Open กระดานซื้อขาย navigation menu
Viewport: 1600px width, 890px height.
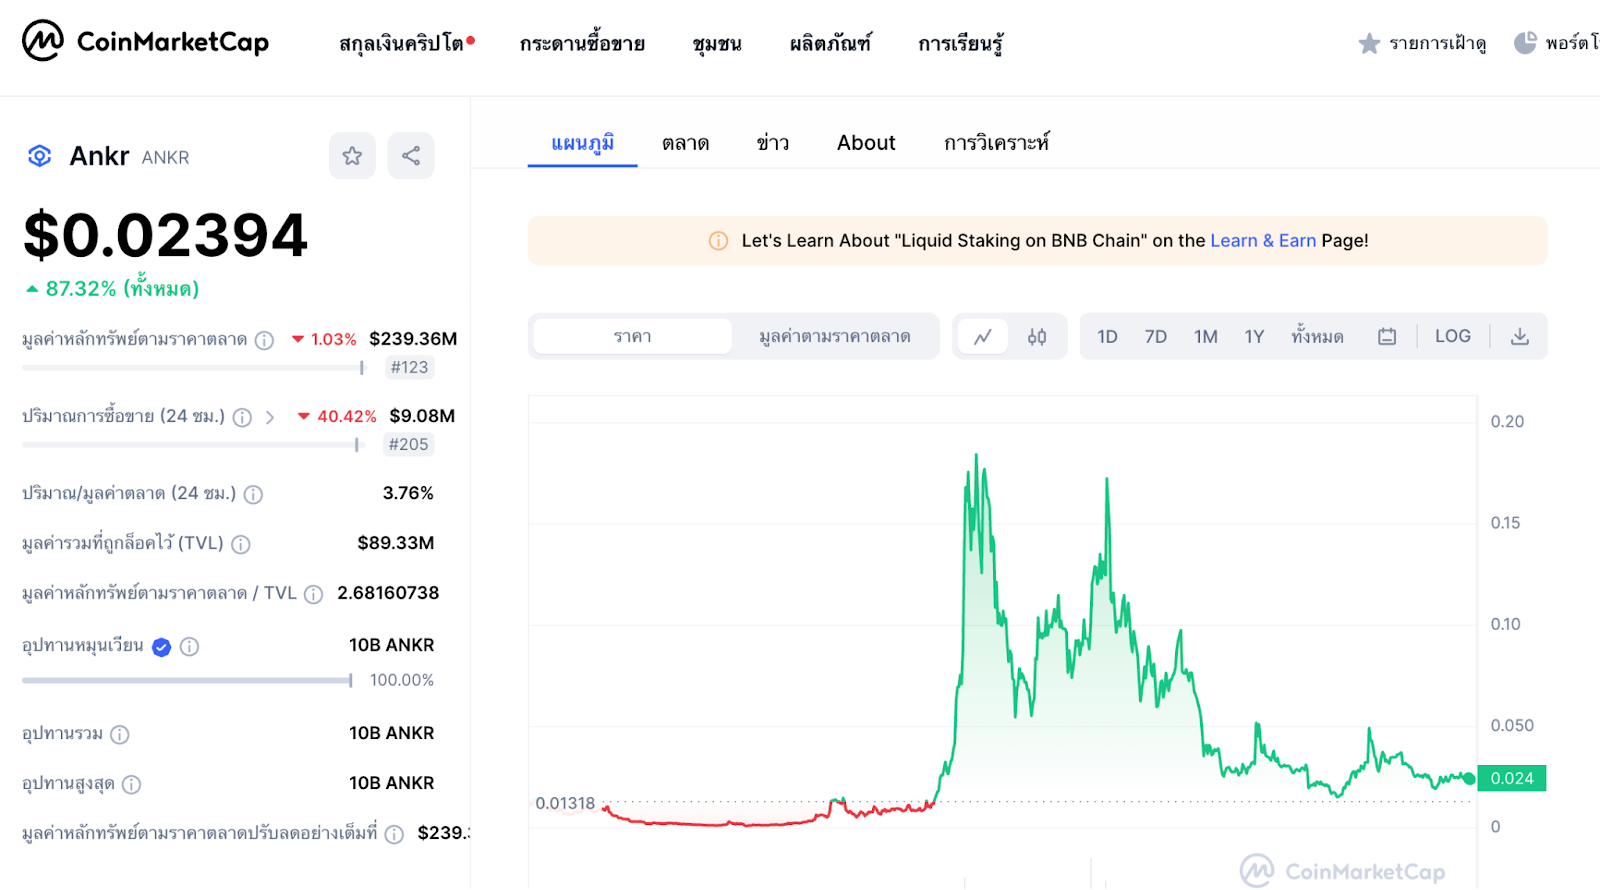[x=582, y=43]
